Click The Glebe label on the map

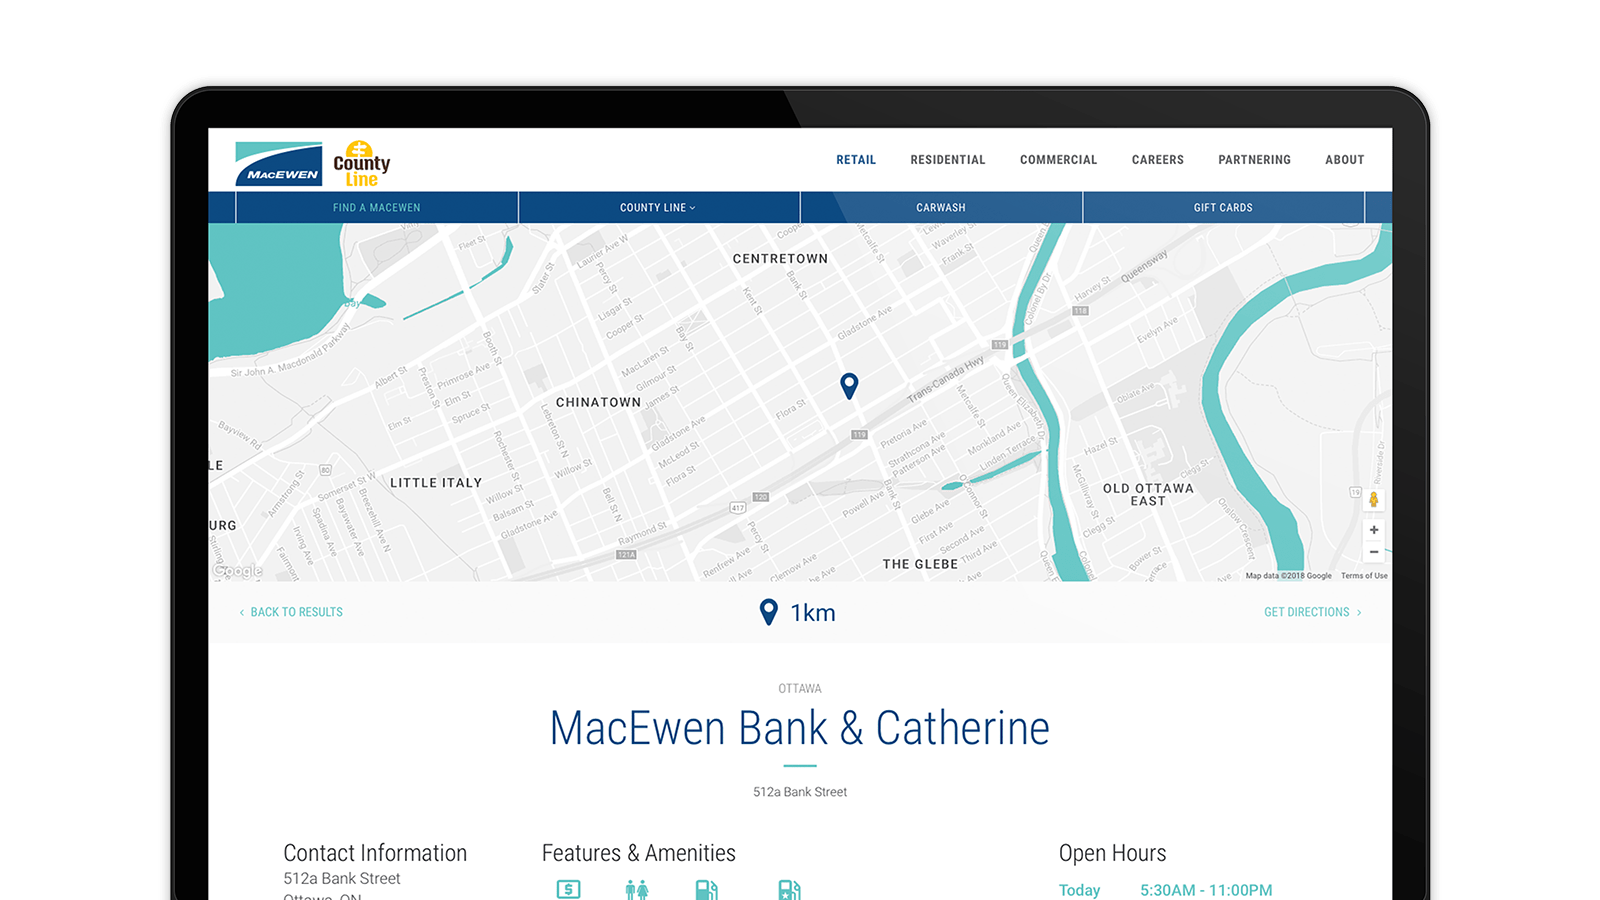tap(920, 565)
